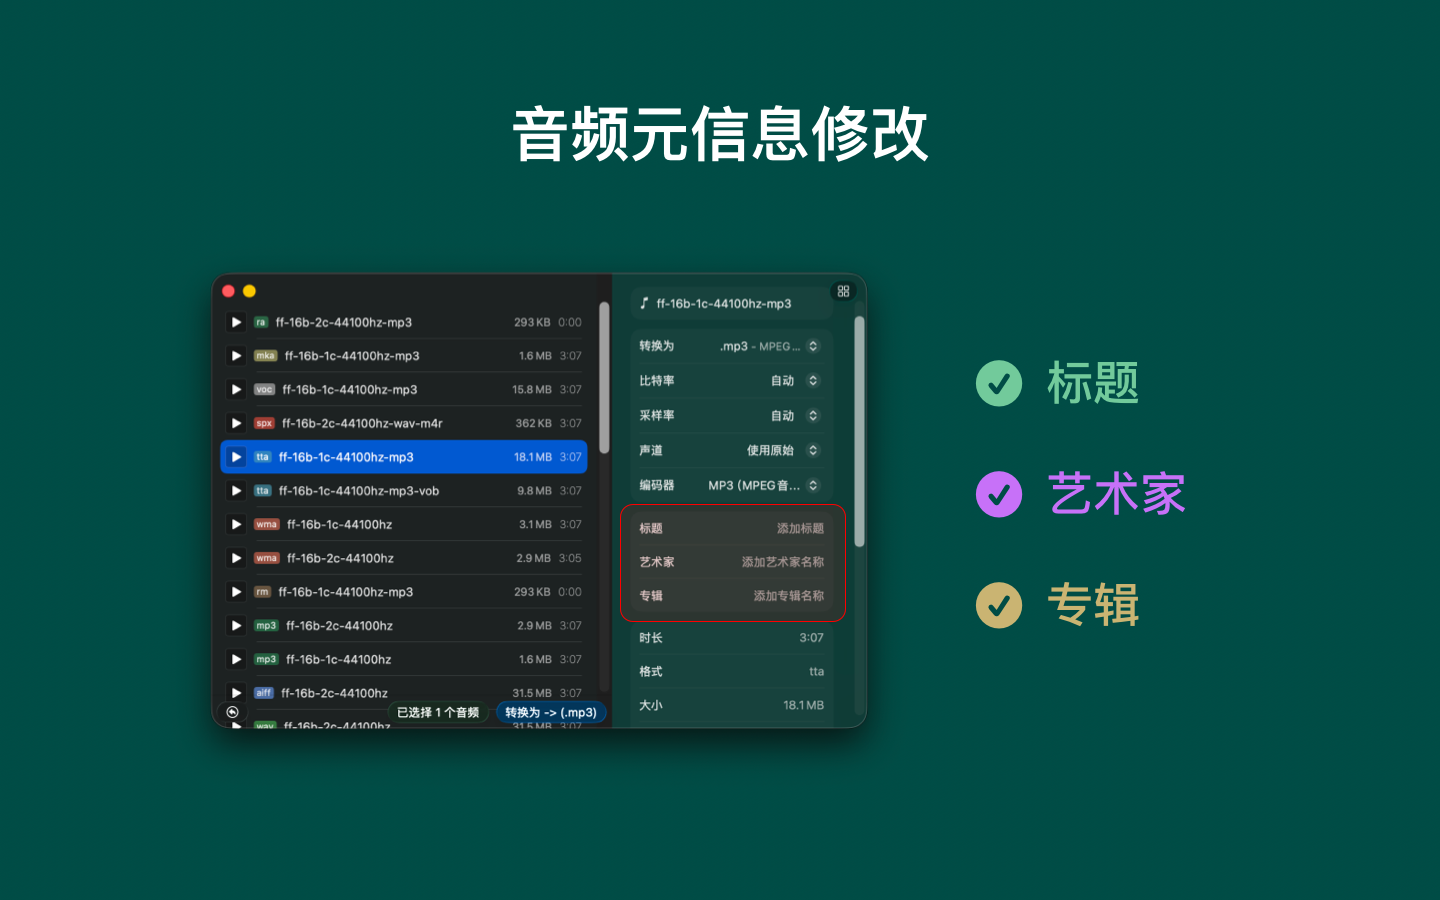Click the green checkmark next to 标题

point(998,383)
